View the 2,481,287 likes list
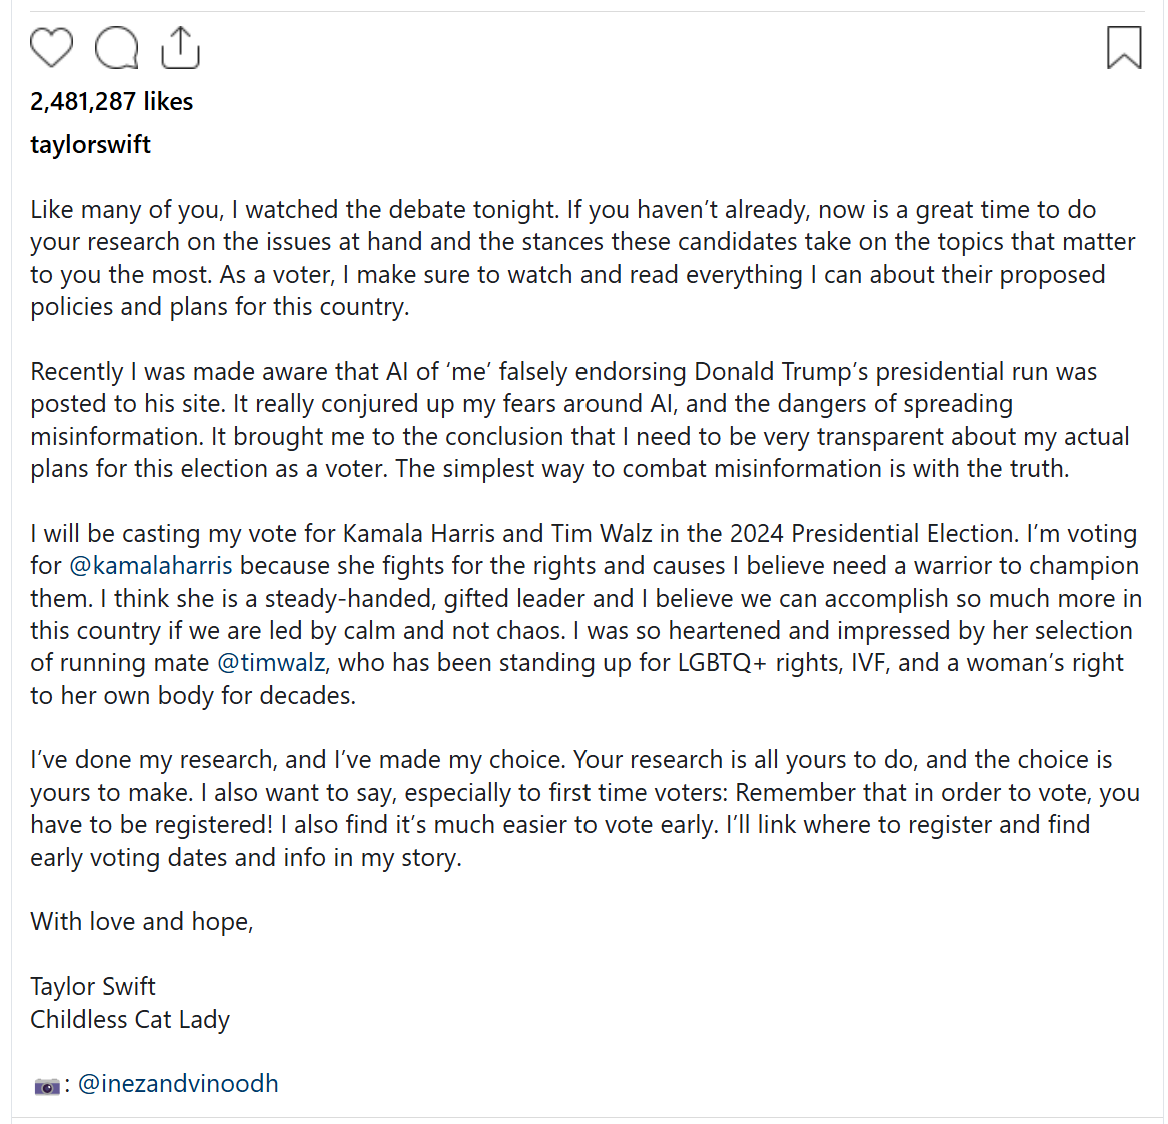This screenshot has height=1124, width=1168. point(111,102)
